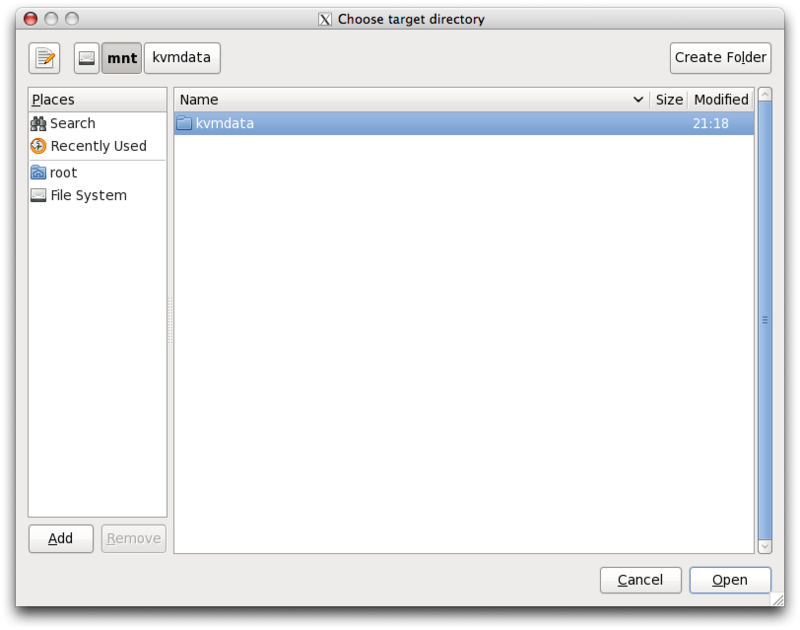Click the Cancel button
Viewport: 800px width, 630px height.
click(640, 580)
